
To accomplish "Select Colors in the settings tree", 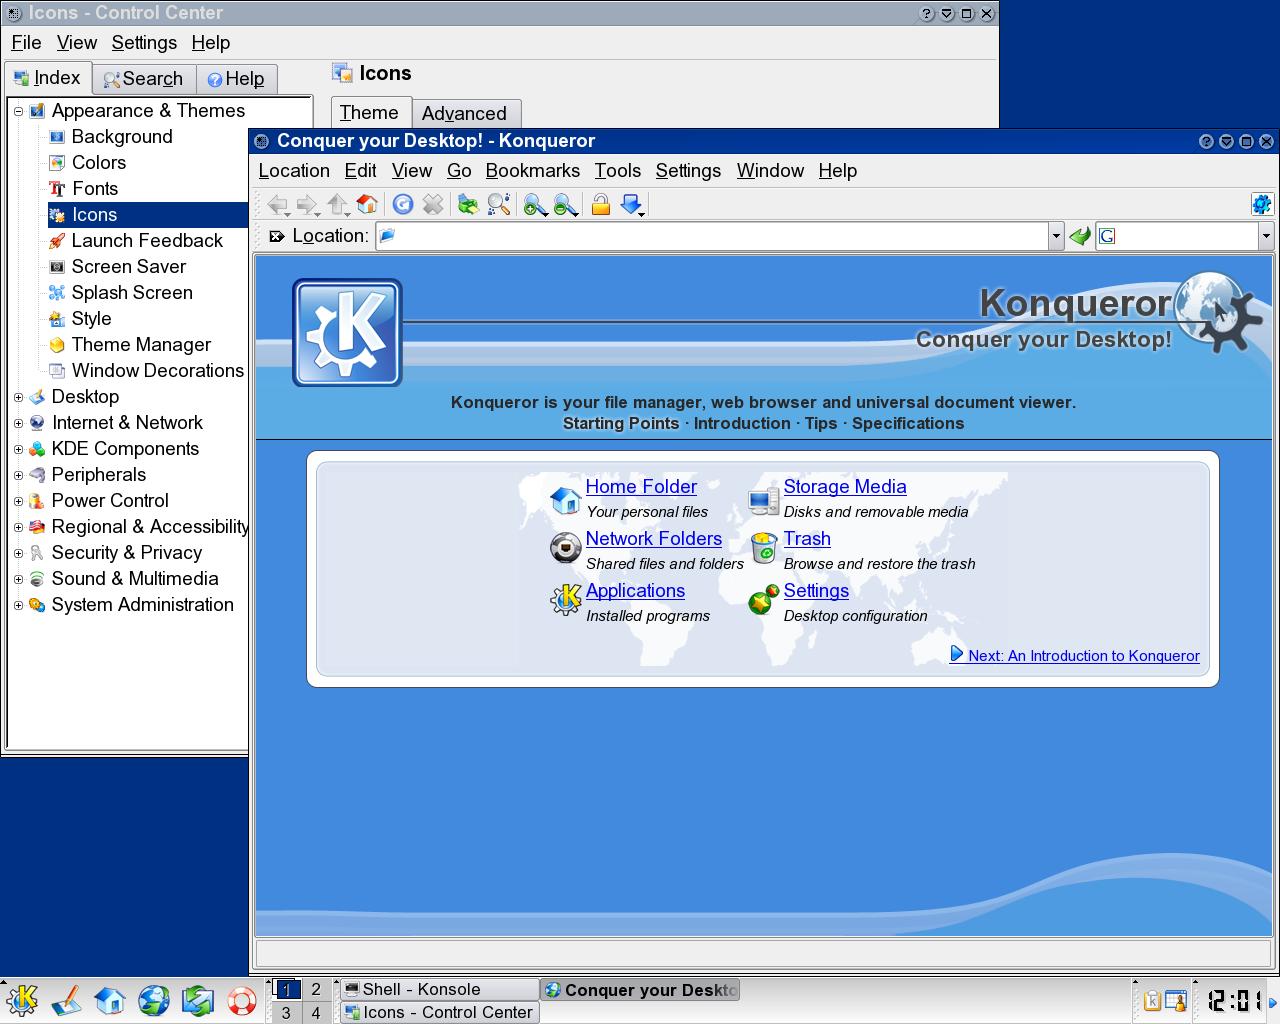I will click(x=99, y=163).
